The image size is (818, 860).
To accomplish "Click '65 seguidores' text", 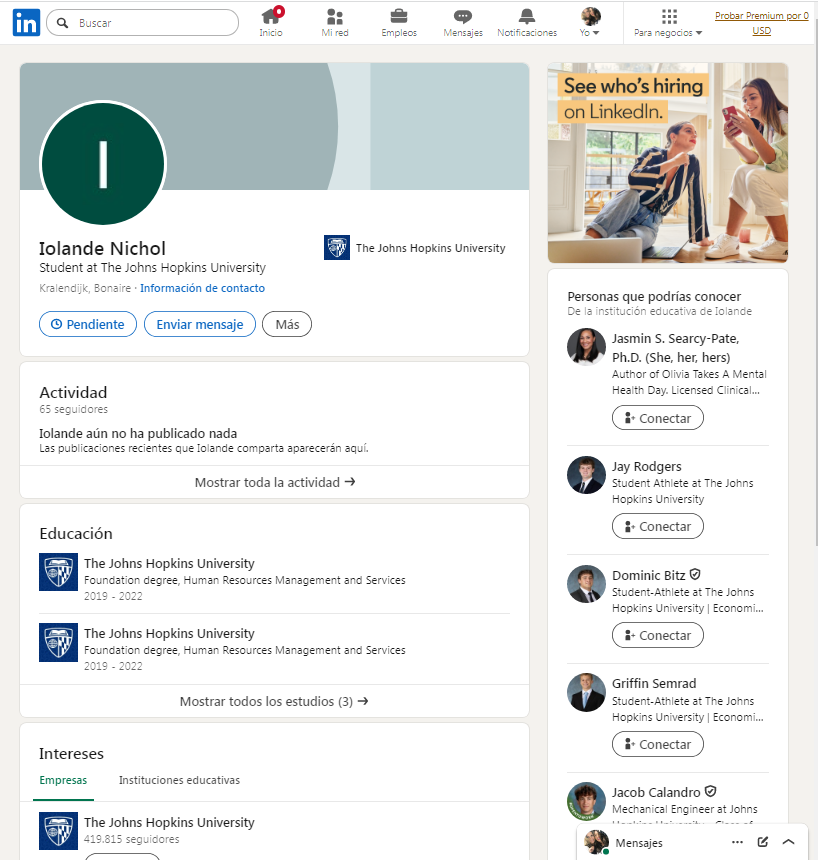I will coord(74,409).
